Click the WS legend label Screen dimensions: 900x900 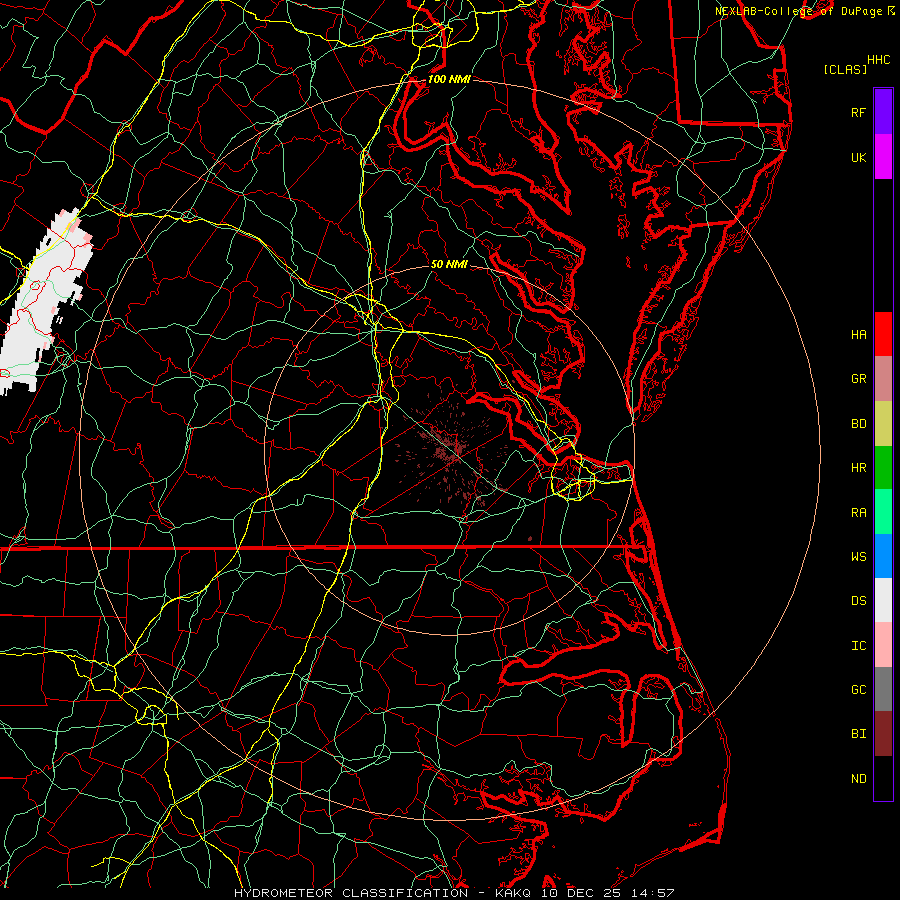point(858,557)
